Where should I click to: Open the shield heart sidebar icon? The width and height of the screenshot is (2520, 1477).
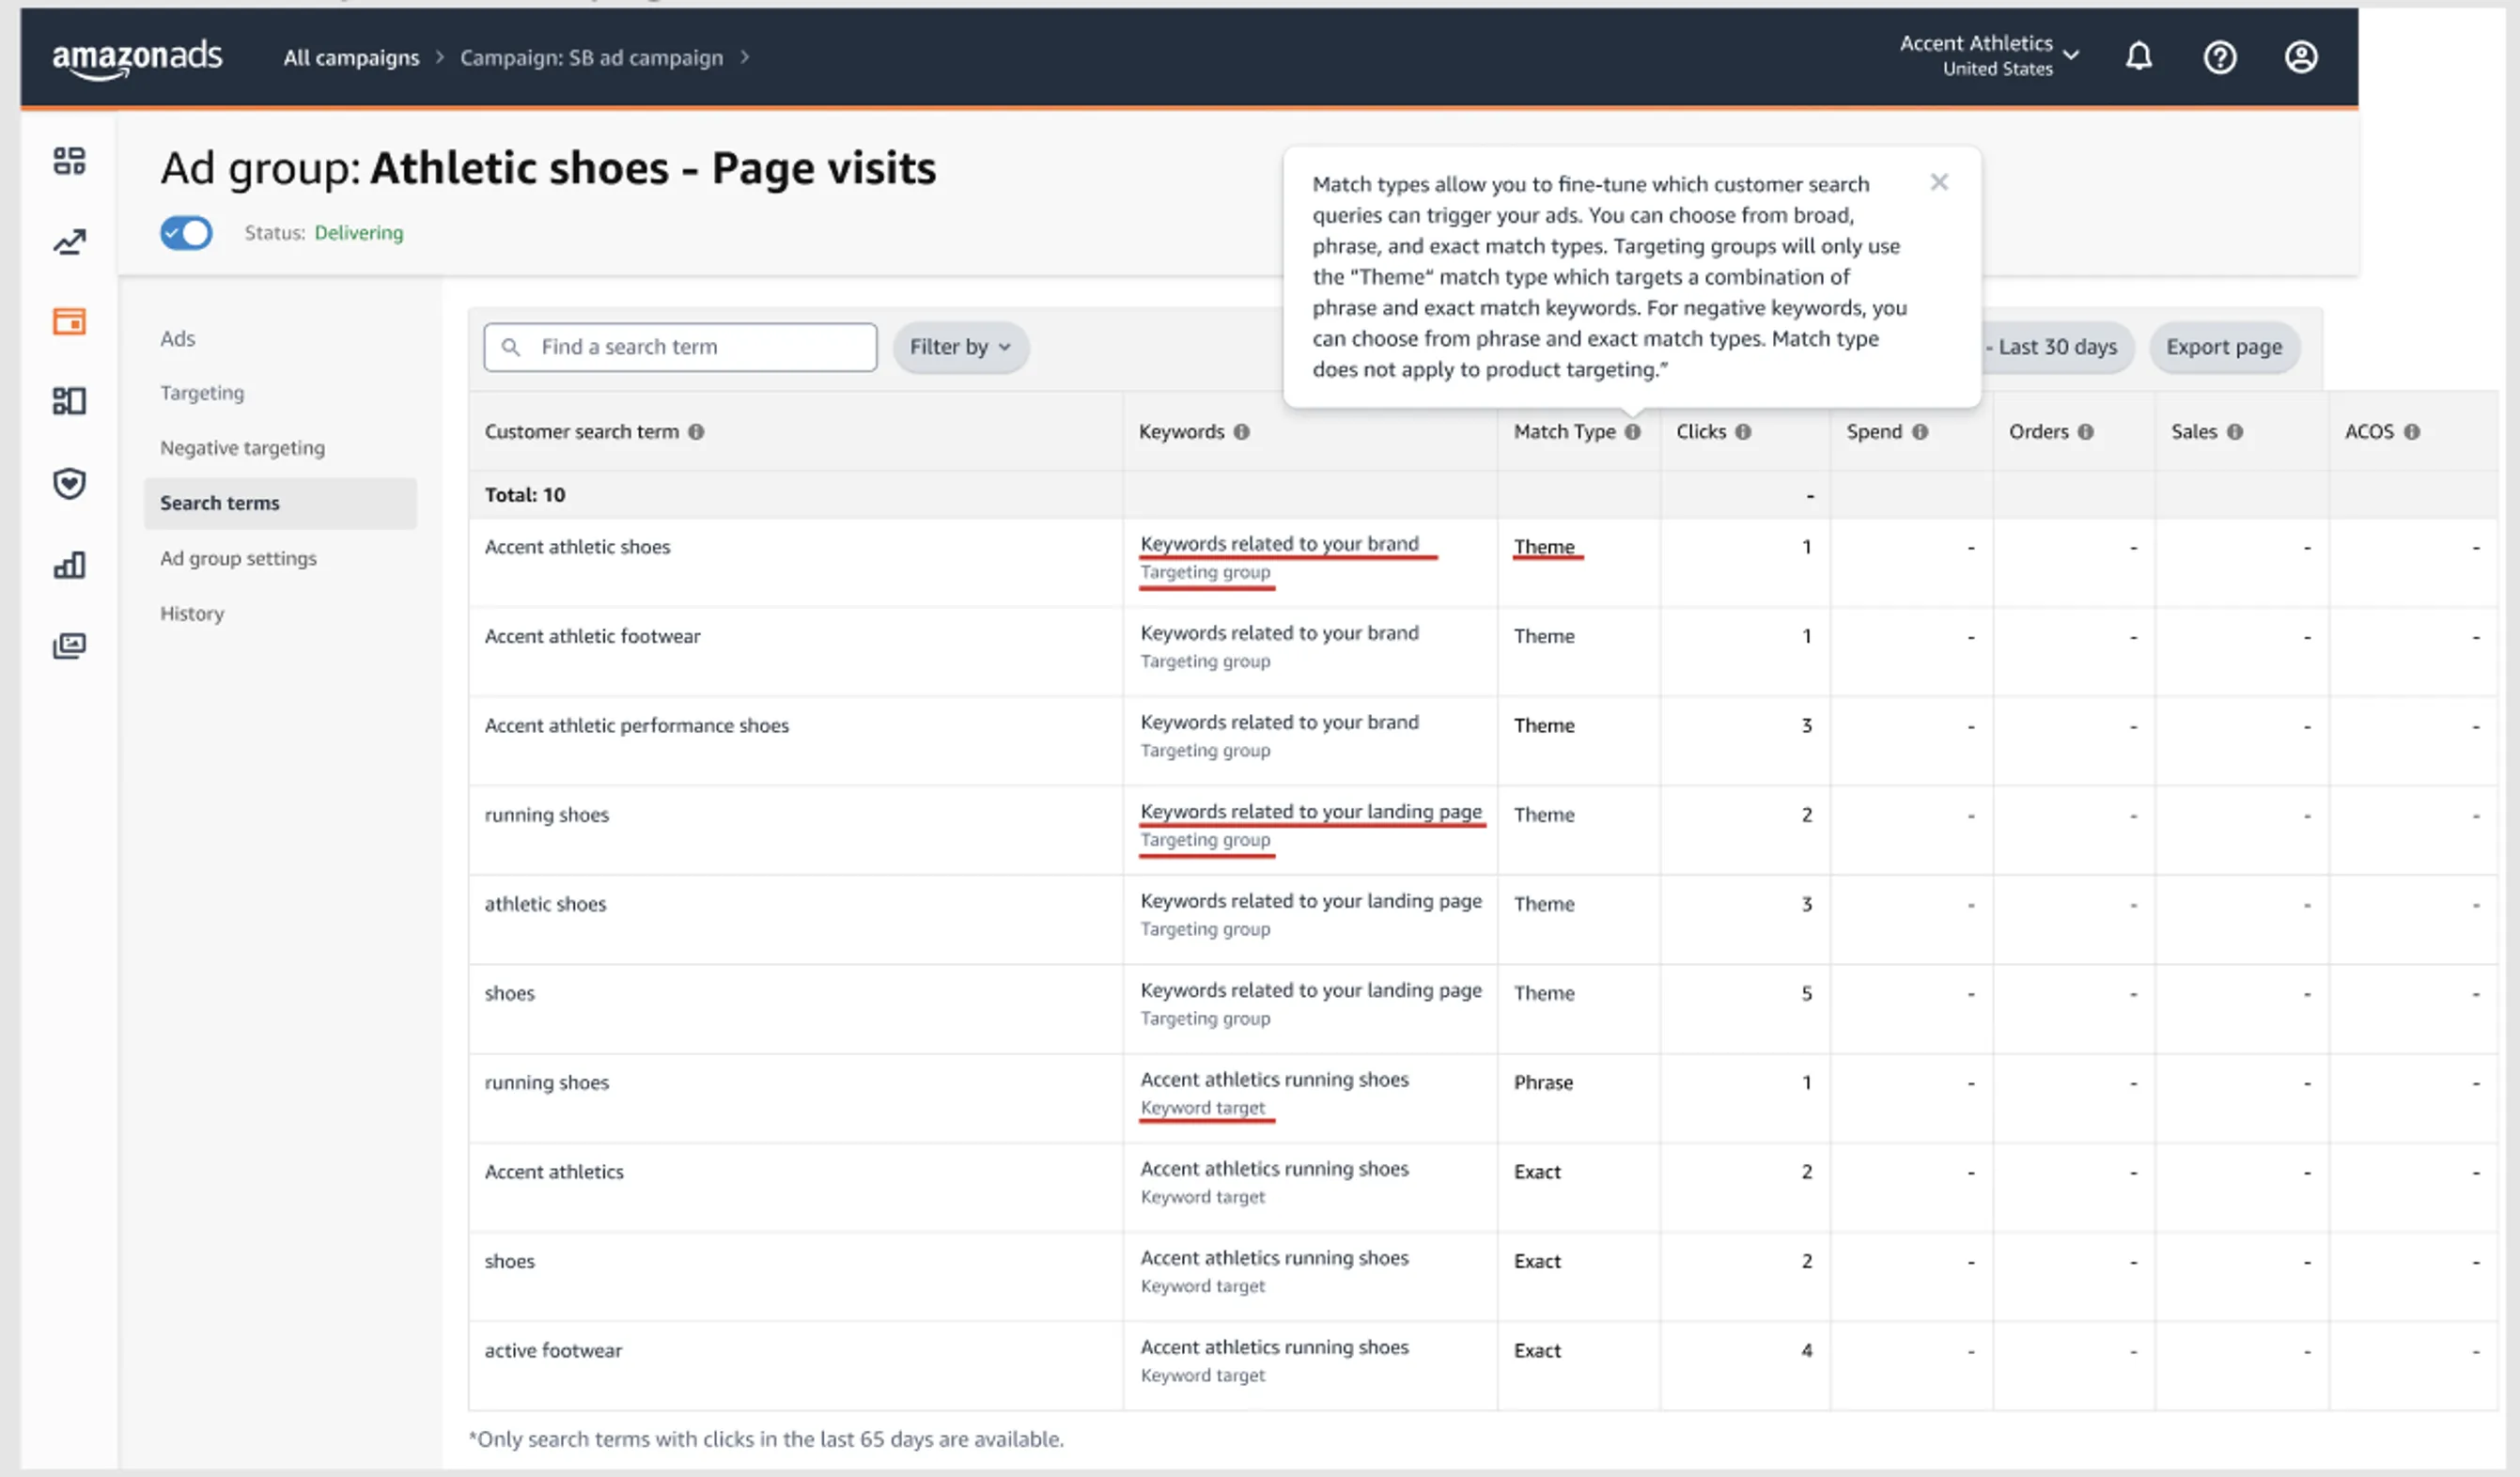pyautogui.click(x=69, y=484)
